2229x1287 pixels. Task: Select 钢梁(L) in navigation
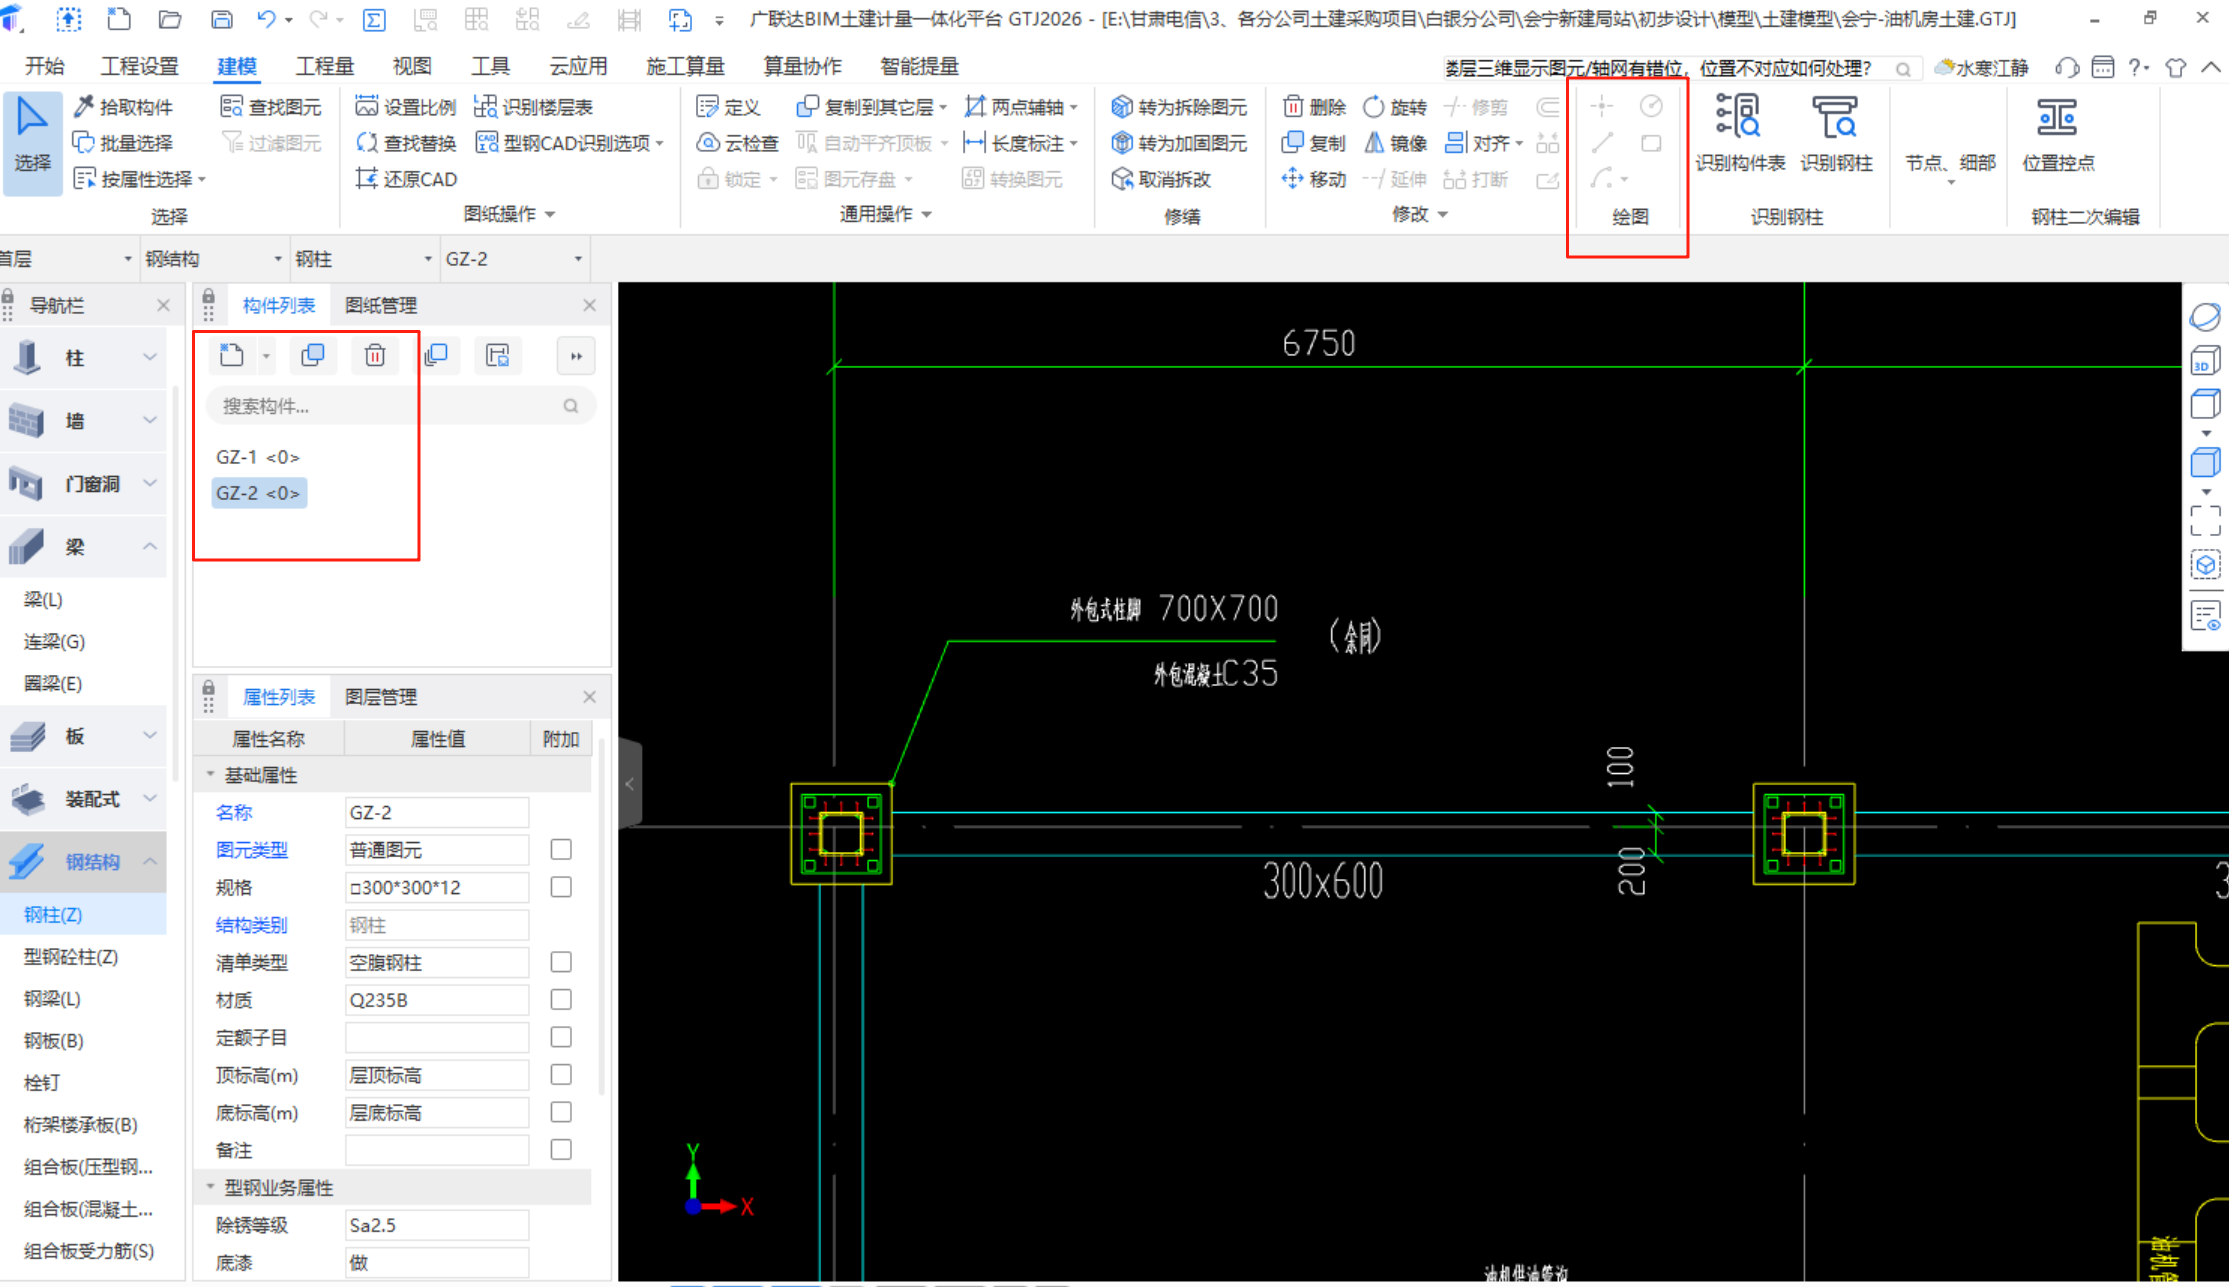click(x=52, y=999)
